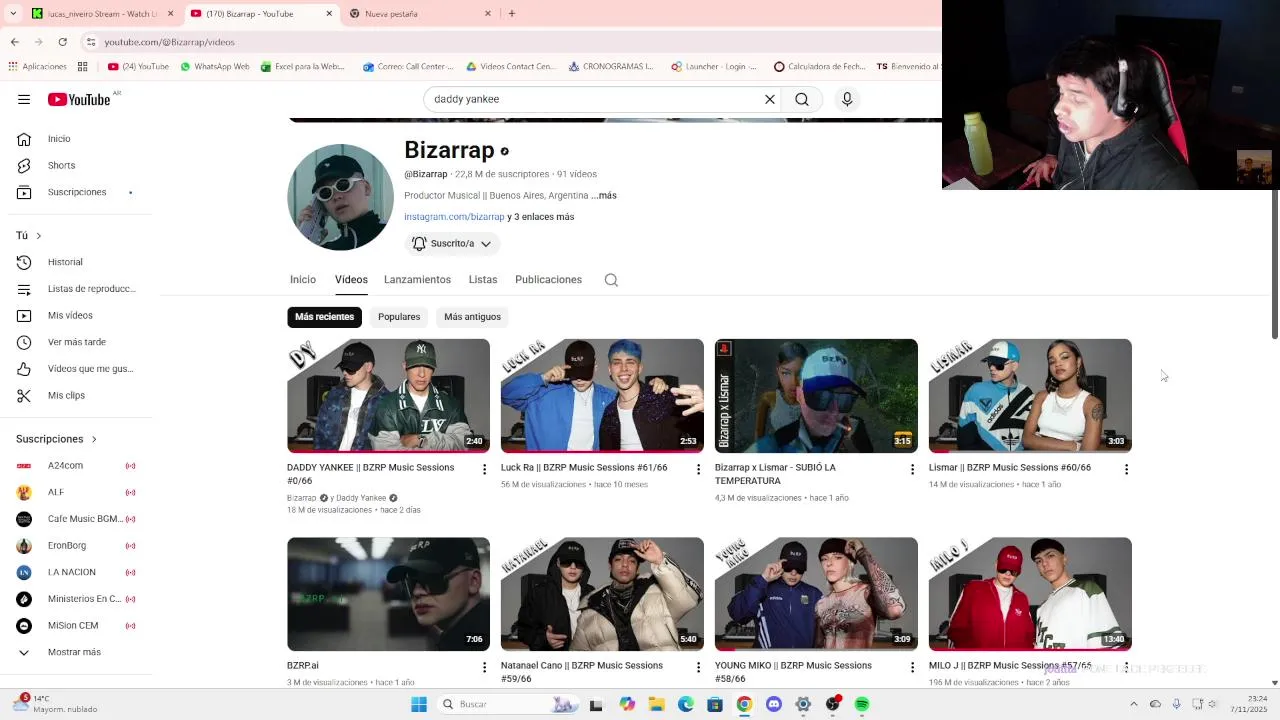
Task: Open options menu for DADDY YANKEE video
Action: coord(485,469)
